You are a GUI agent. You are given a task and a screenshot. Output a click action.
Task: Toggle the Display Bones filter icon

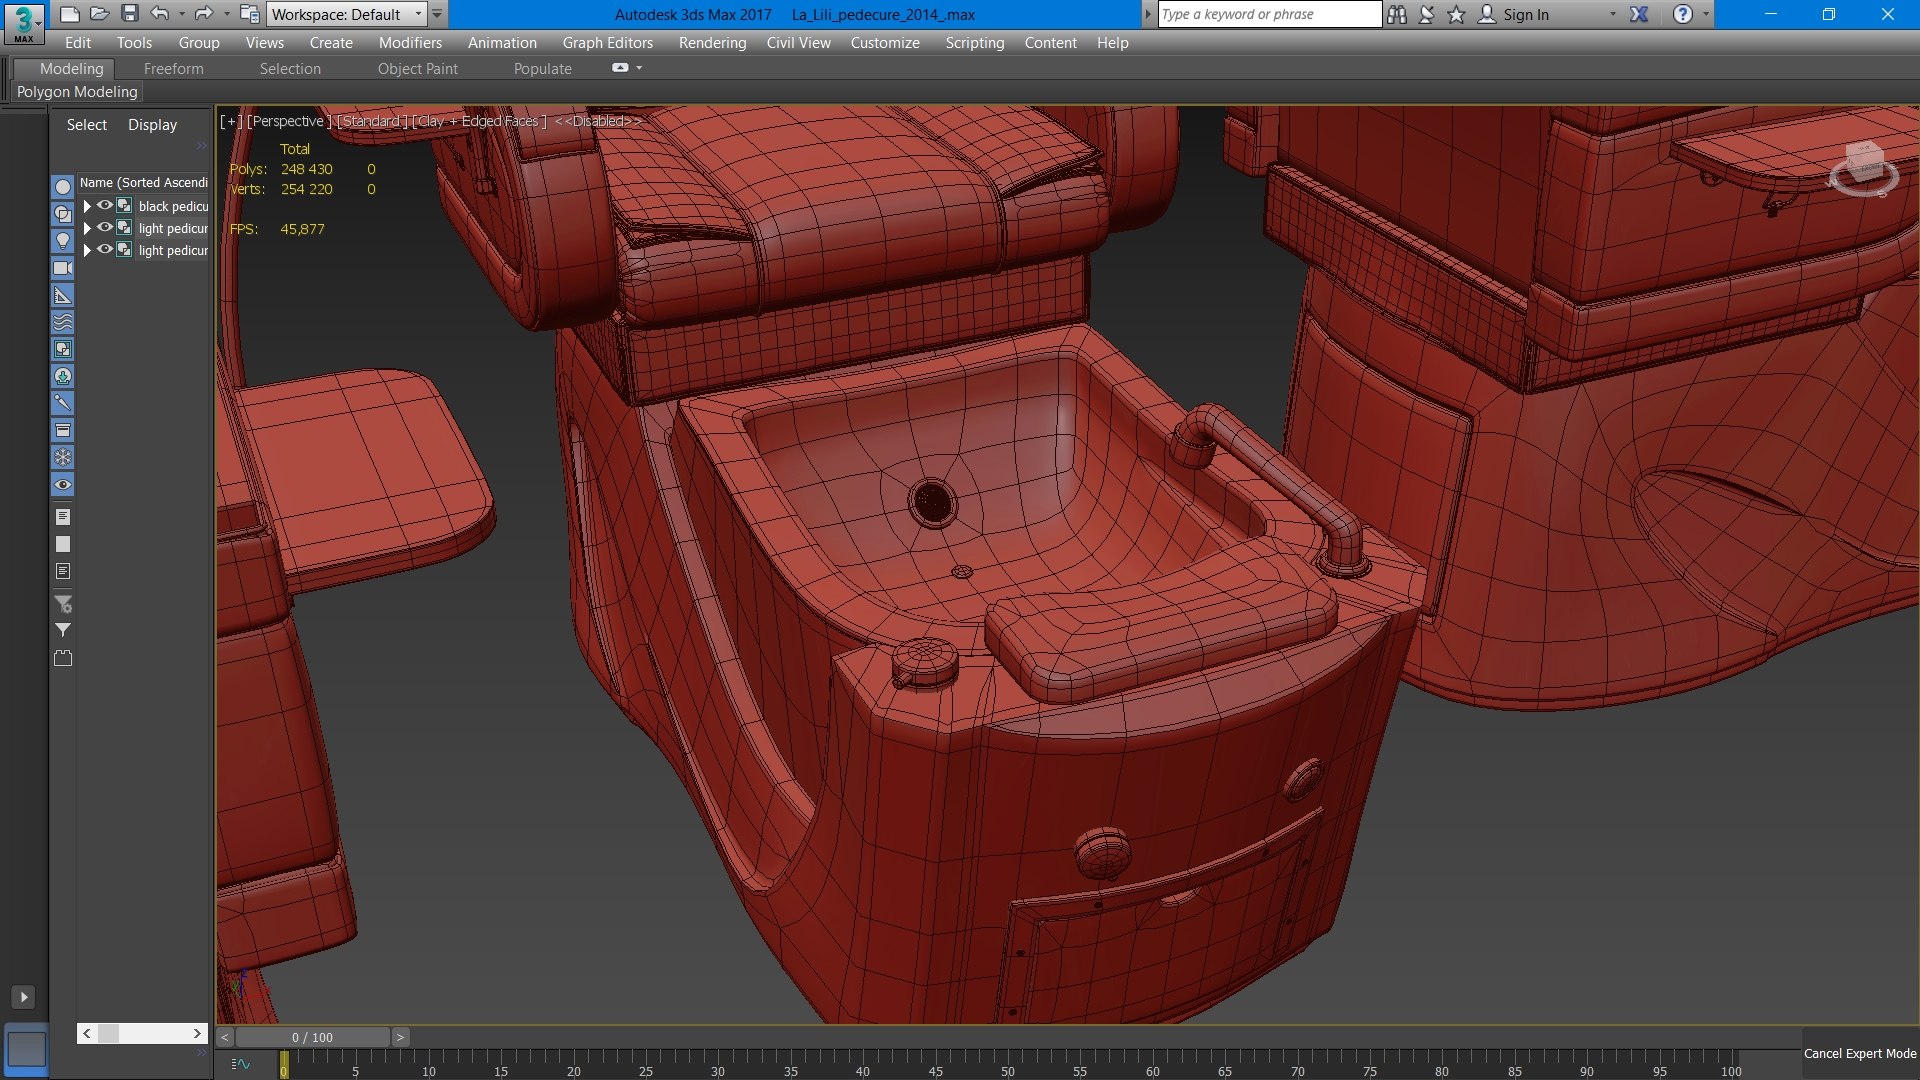point(63,403)
